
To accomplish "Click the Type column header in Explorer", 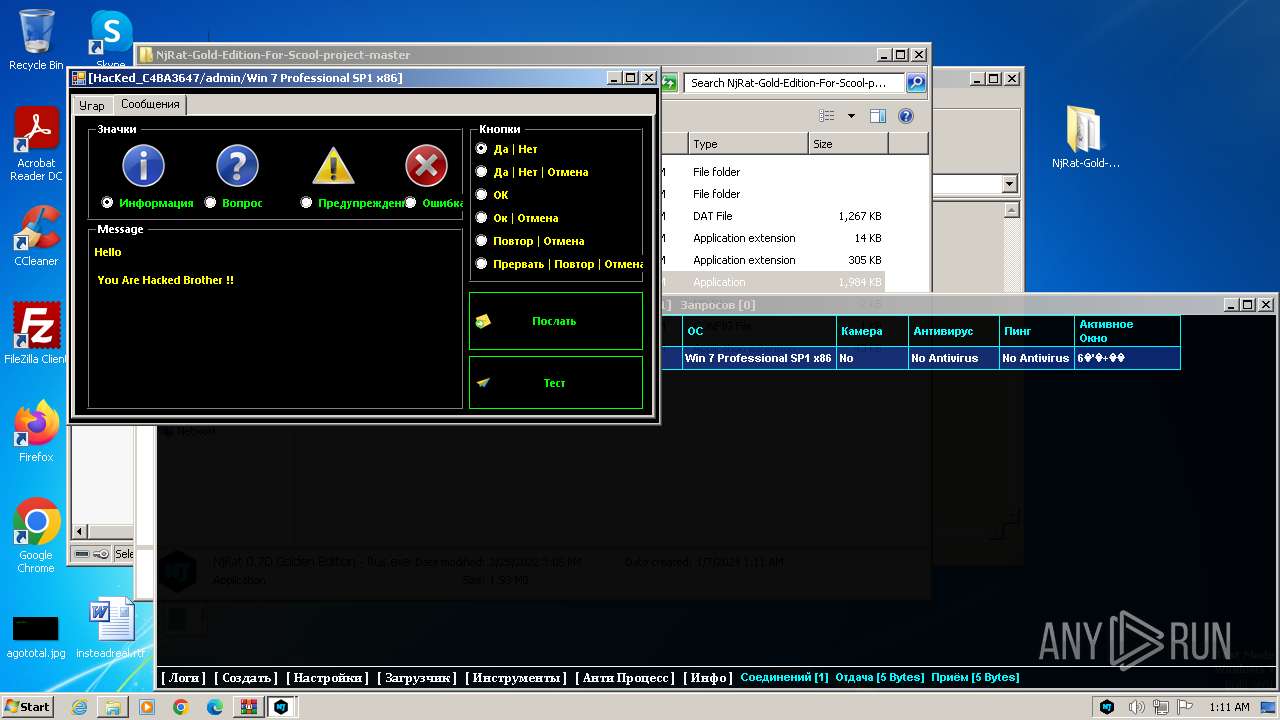I will click(x=746, y=144).
